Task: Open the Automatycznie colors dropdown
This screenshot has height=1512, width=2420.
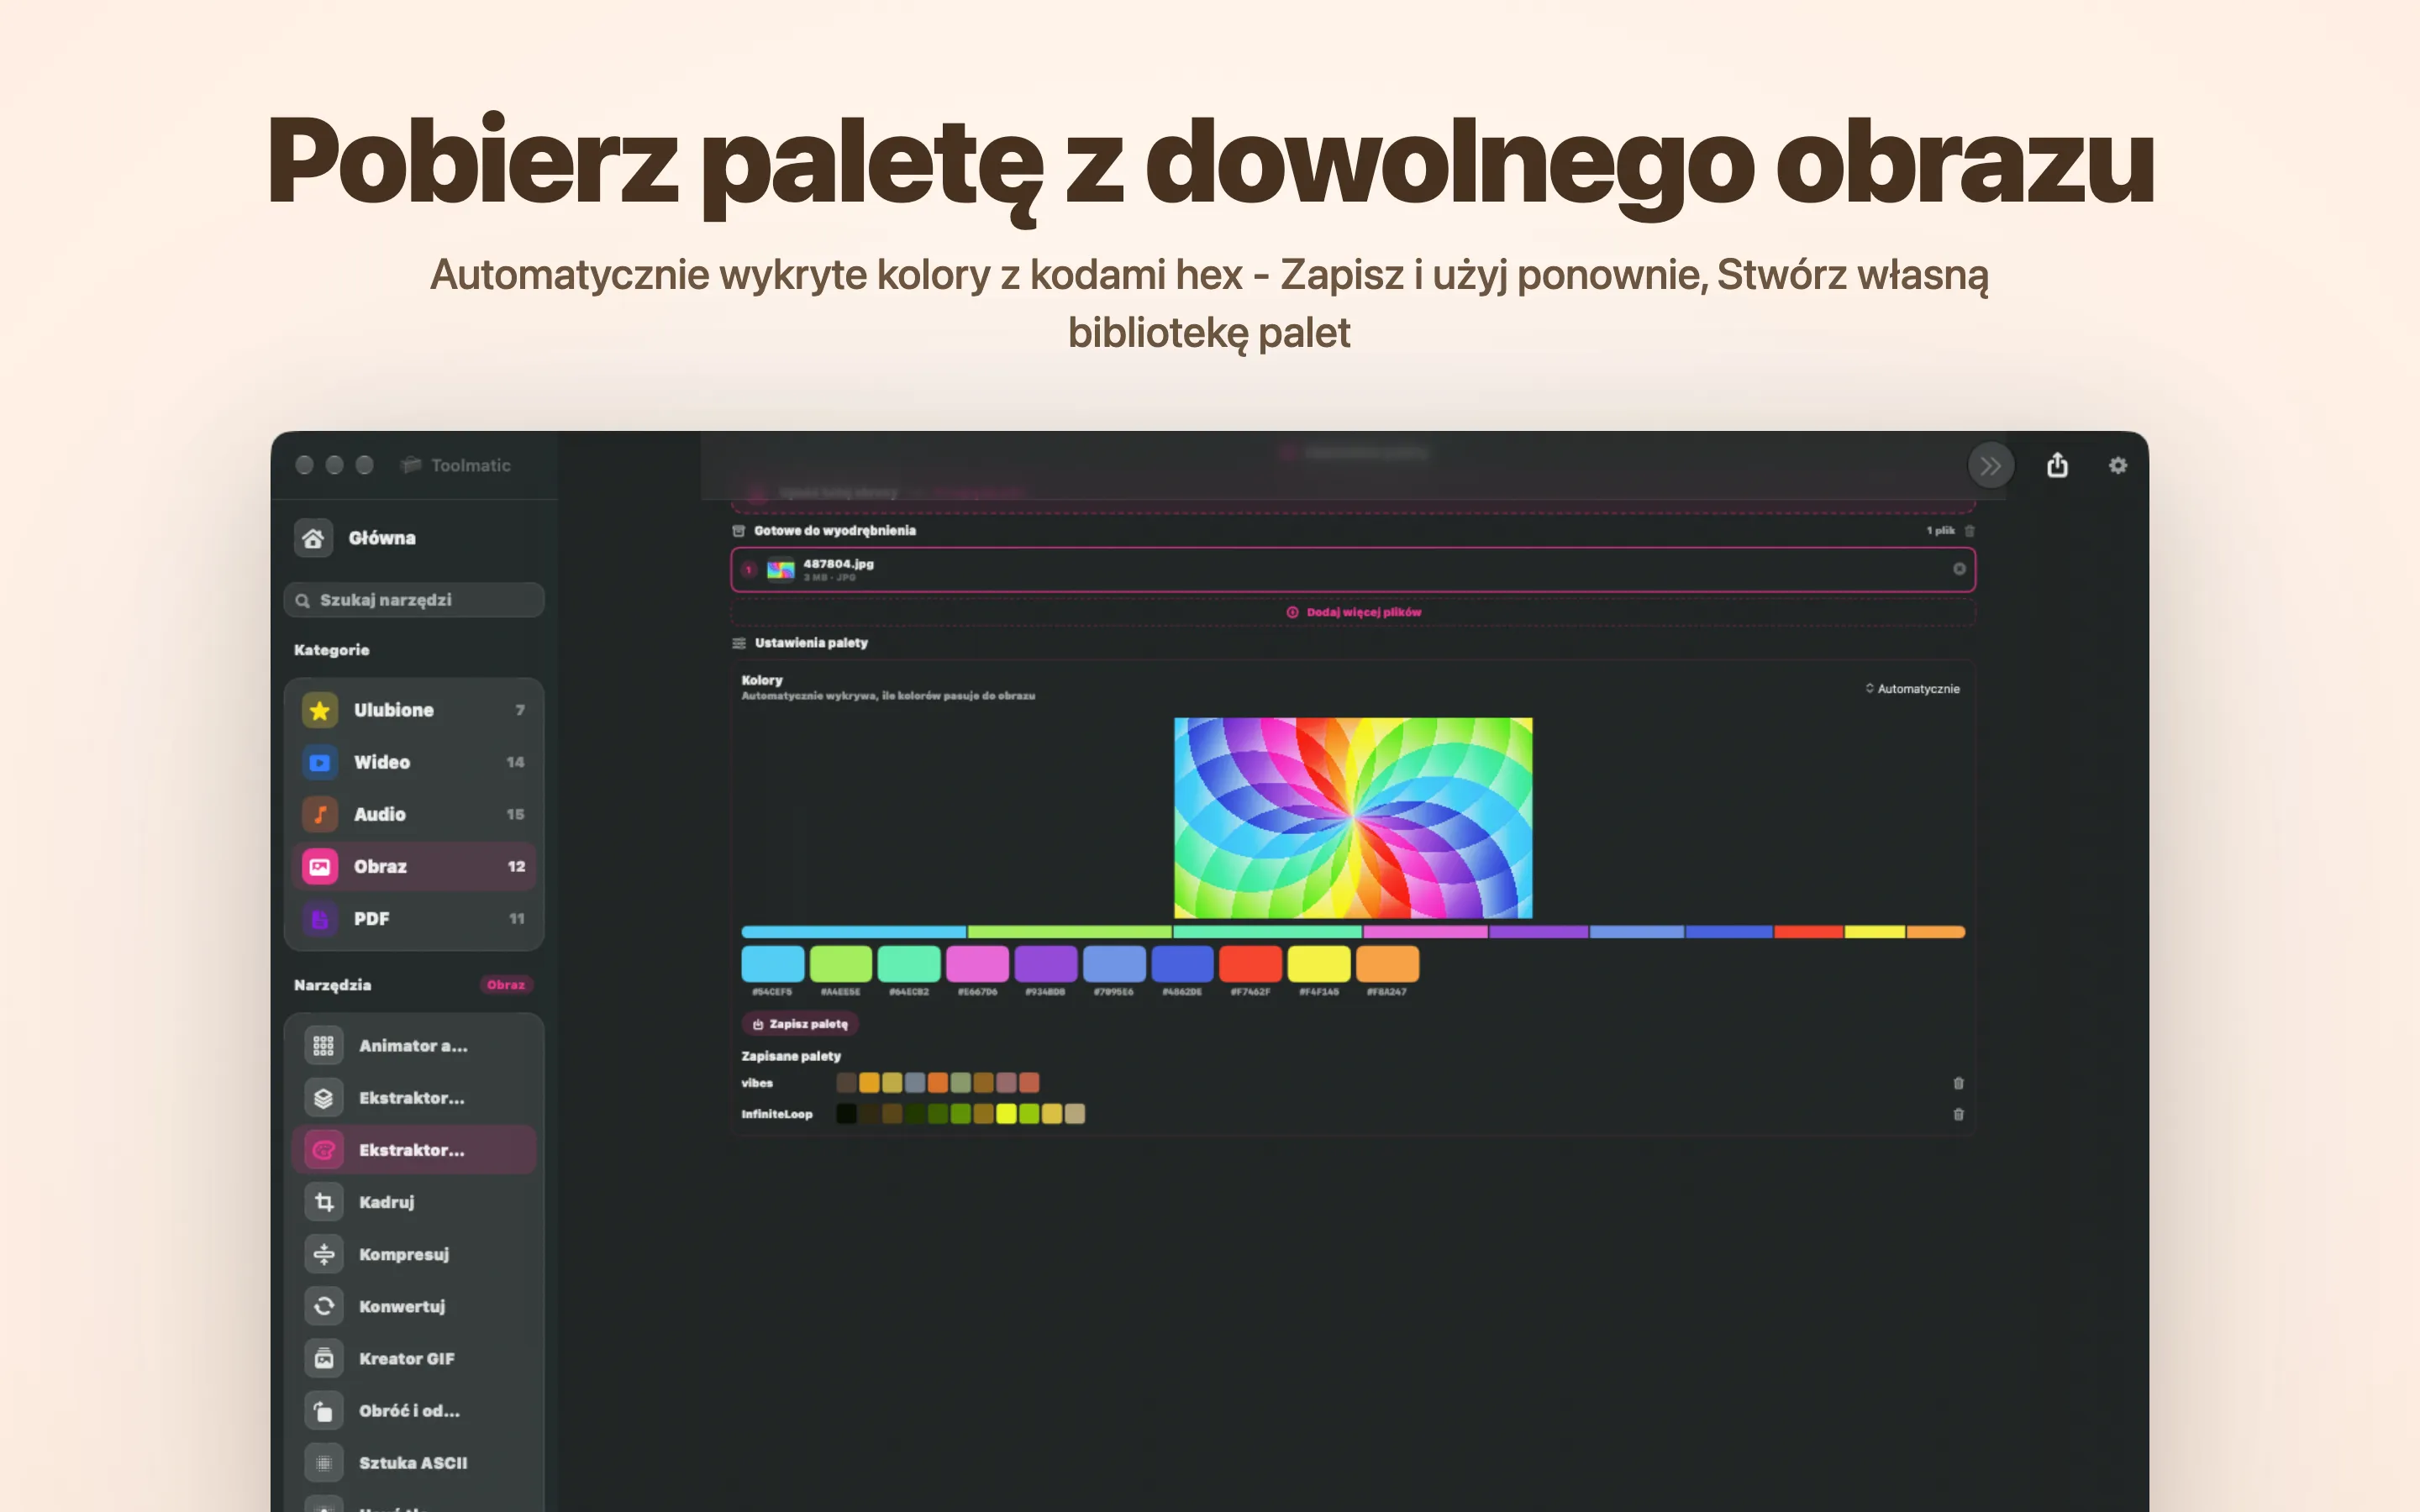Action: tap(1912, 689)
